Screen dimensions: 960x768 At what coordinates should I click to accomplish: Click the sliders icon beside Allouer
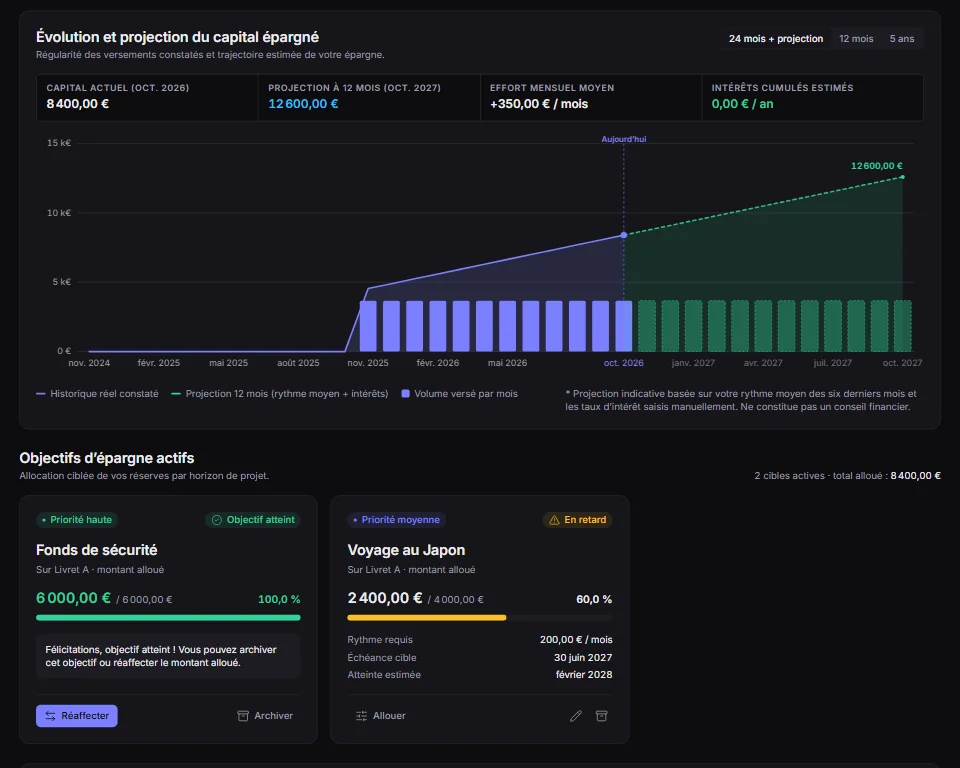(x=361, y=715)
